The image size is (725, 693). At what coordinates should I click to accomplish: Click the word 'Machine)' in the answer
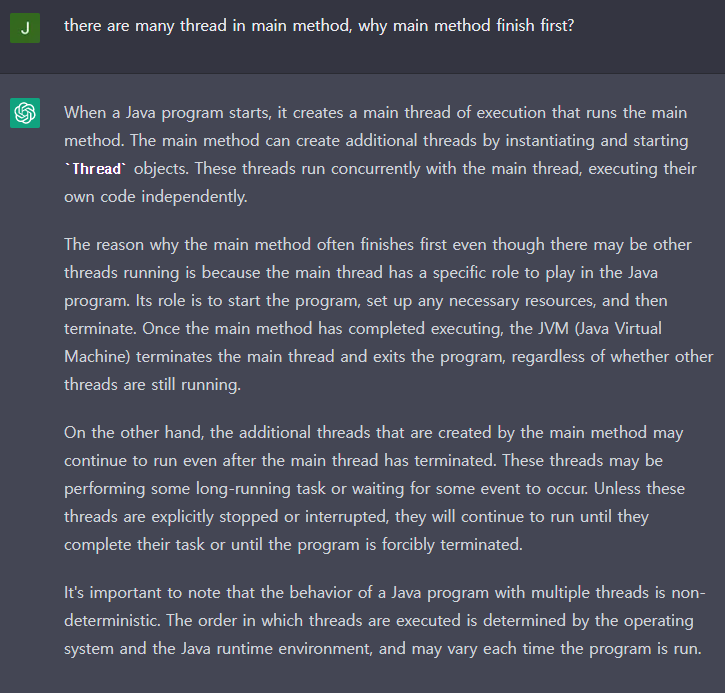point(97,357)
